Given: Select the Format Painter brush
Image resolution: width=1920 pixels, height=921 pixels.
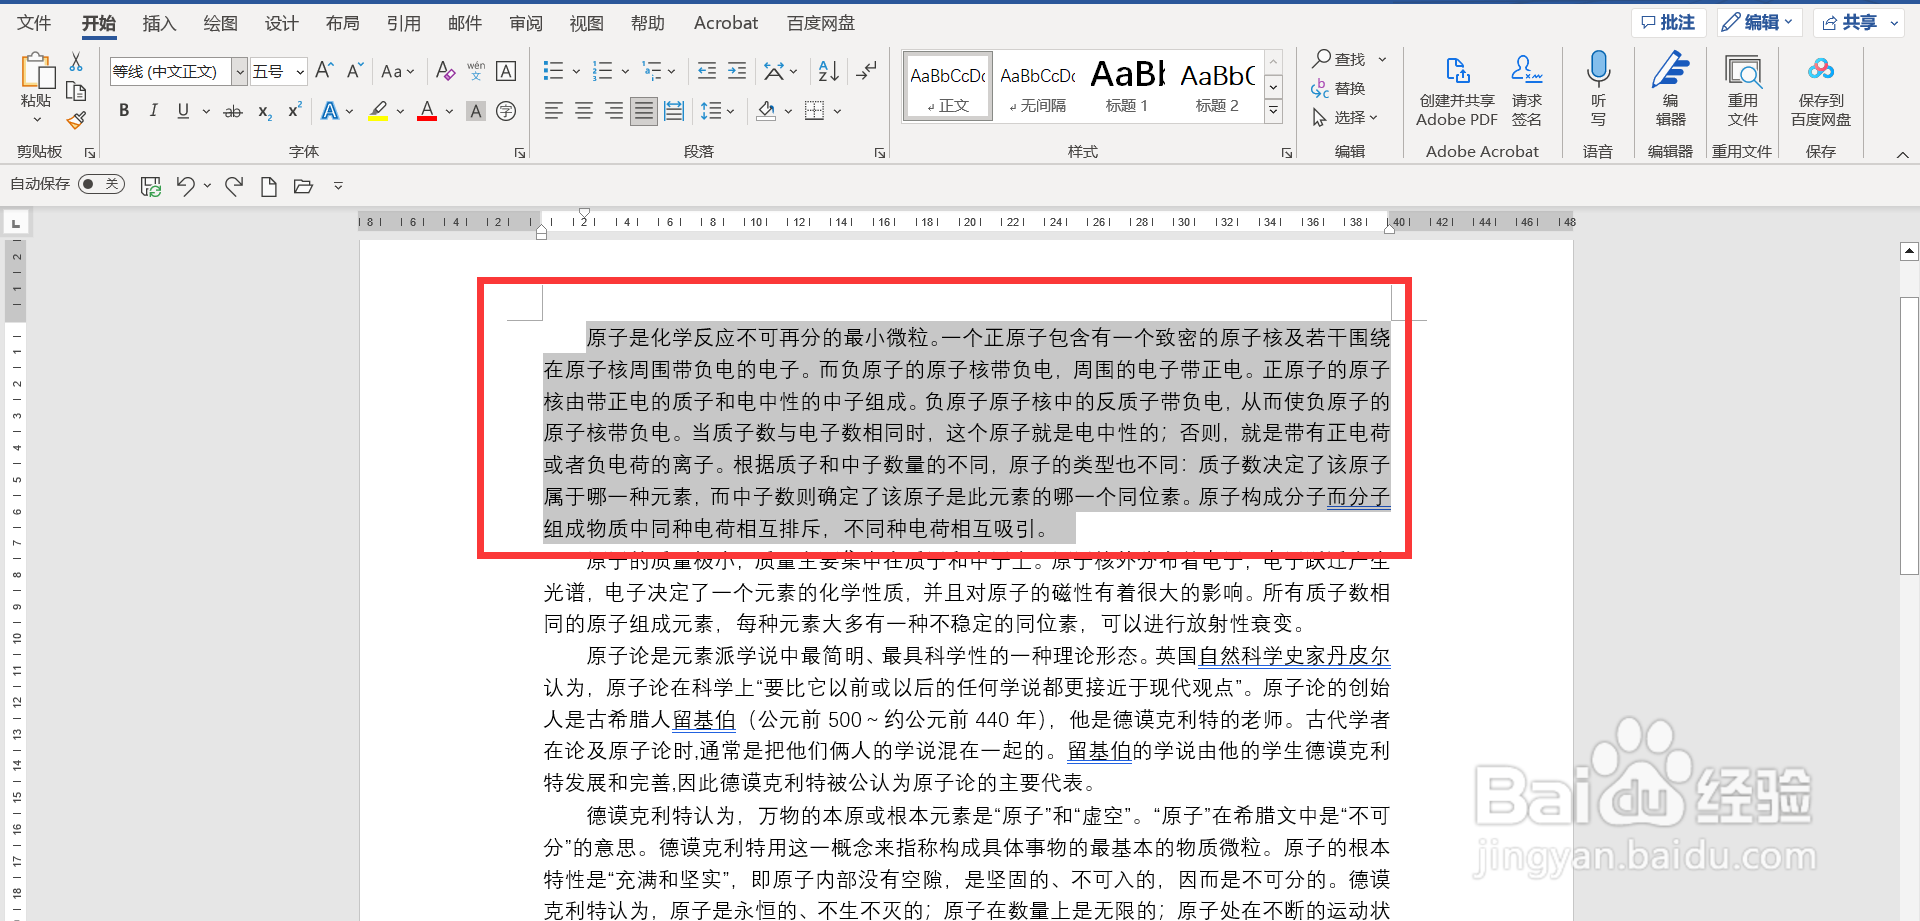Looking at the screenshot, I should pyautogui.click(x=76, y=120).
